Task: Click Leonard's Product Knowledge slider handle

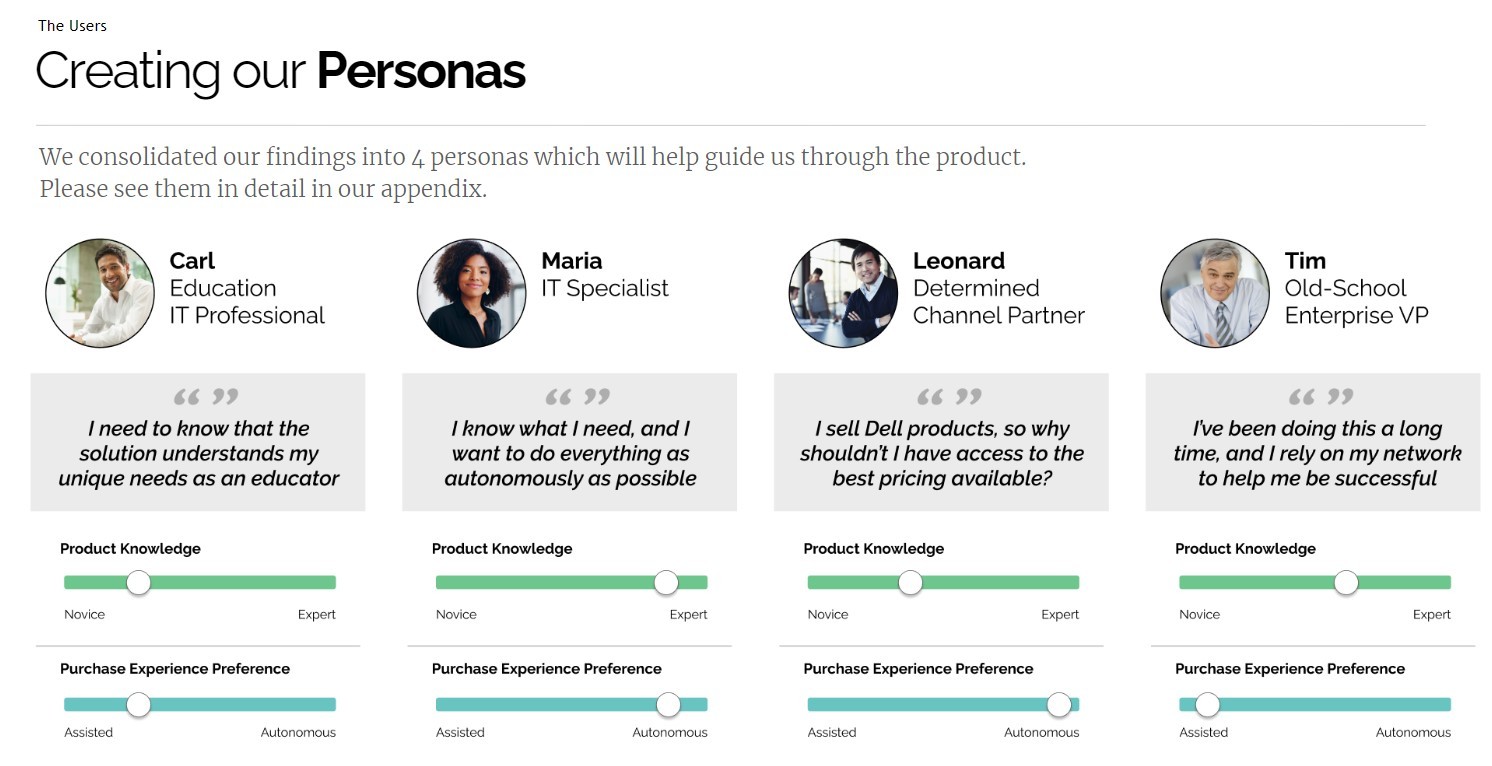Action: [910, 582]
